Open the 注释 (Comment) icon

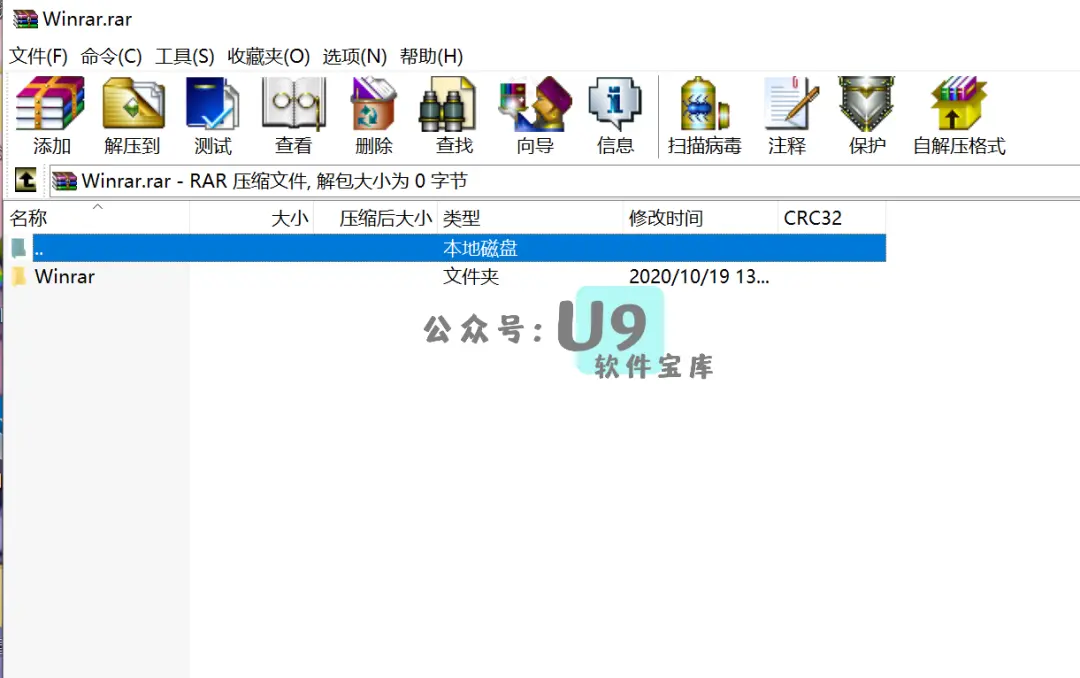792,103
